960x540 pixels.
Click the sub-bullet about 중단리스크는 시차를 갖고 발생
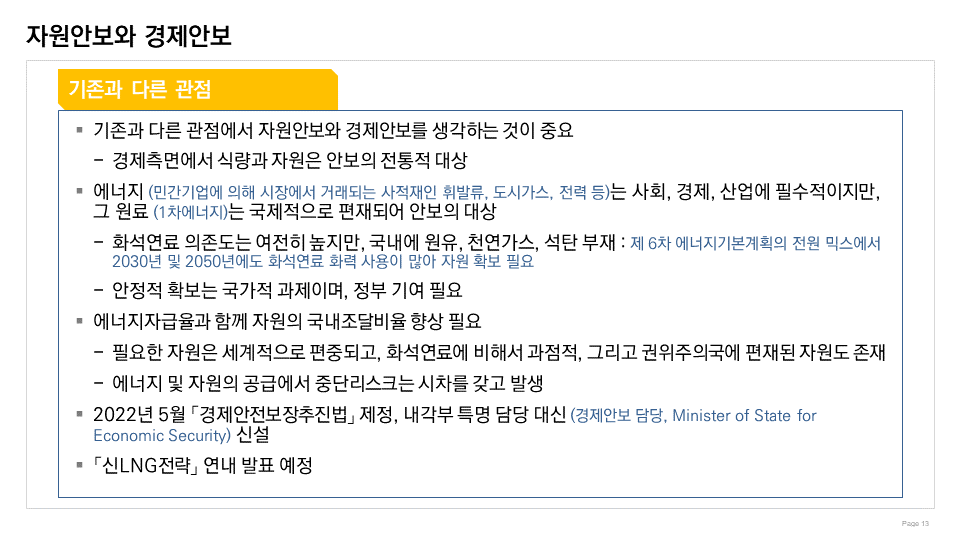point(330,382)
